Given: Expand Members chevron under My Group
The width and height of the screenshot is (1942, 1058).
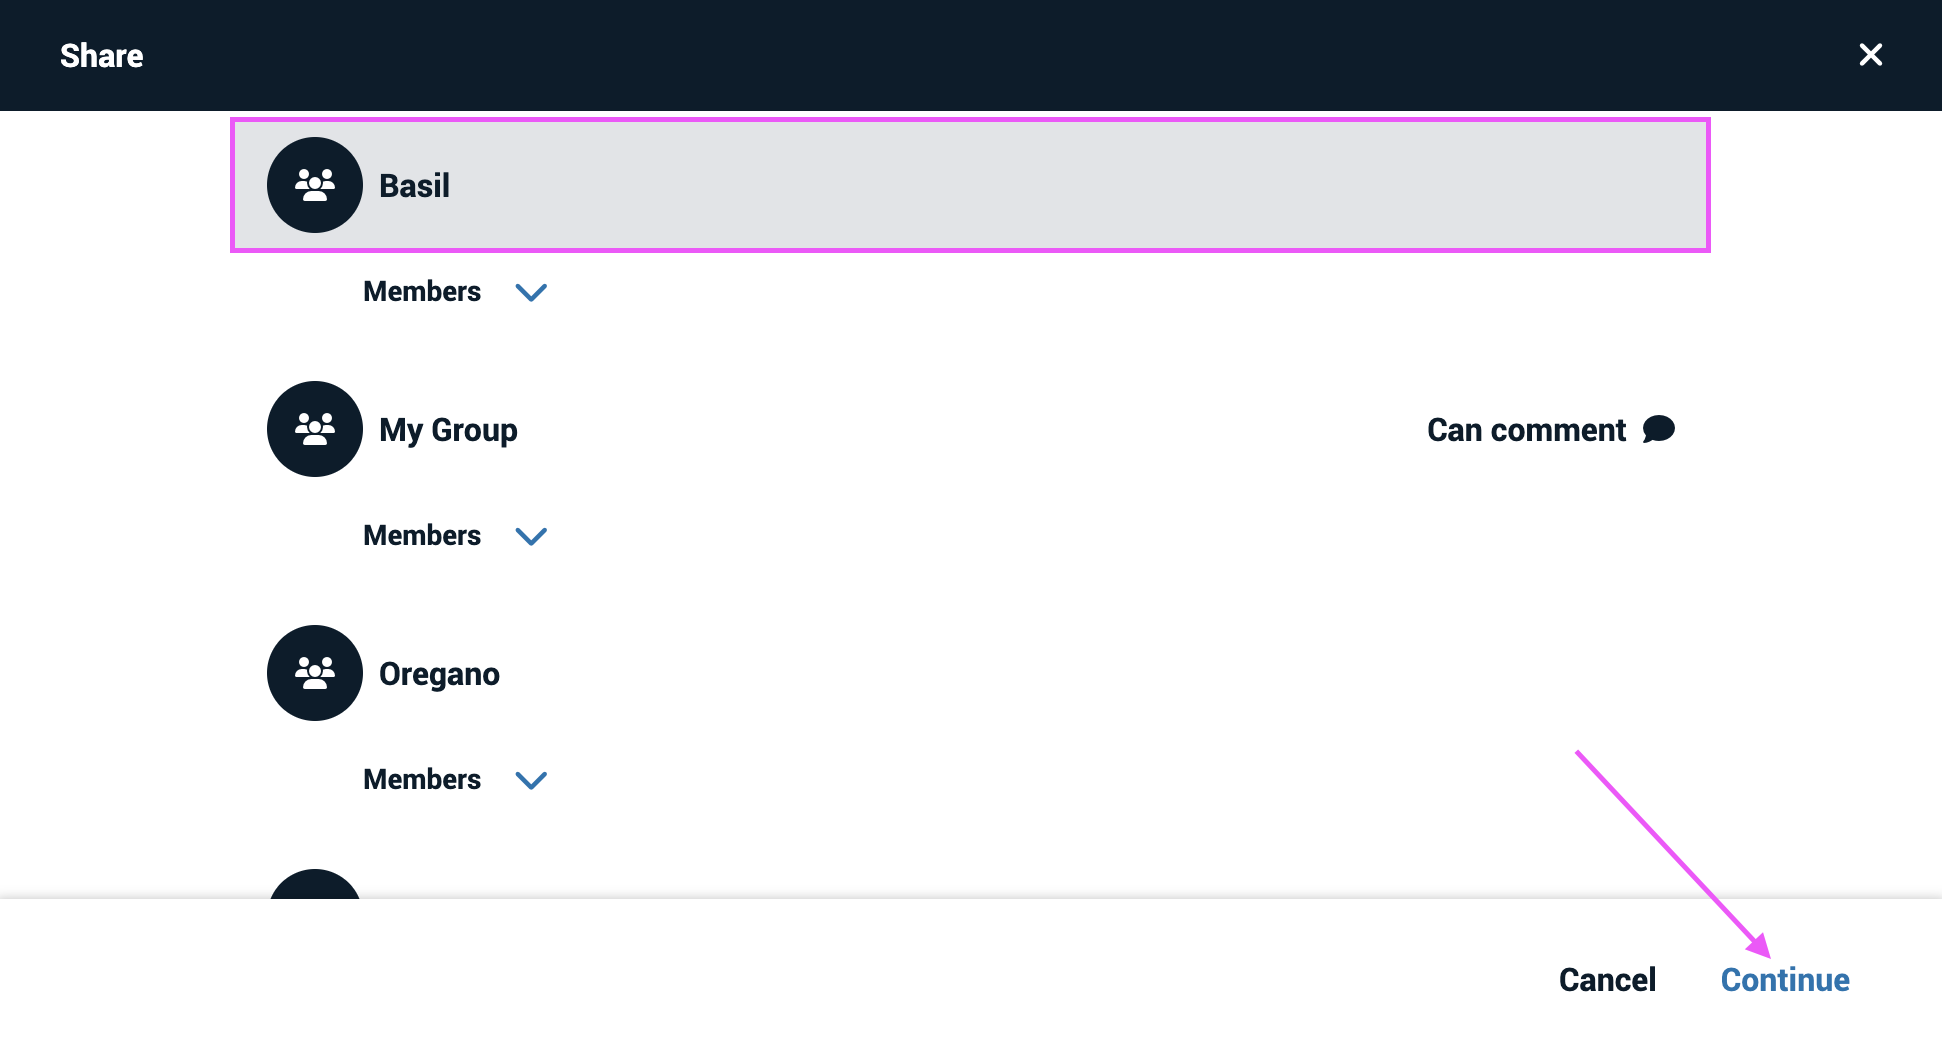Looking at the screenshot, I should pos(531,536).
